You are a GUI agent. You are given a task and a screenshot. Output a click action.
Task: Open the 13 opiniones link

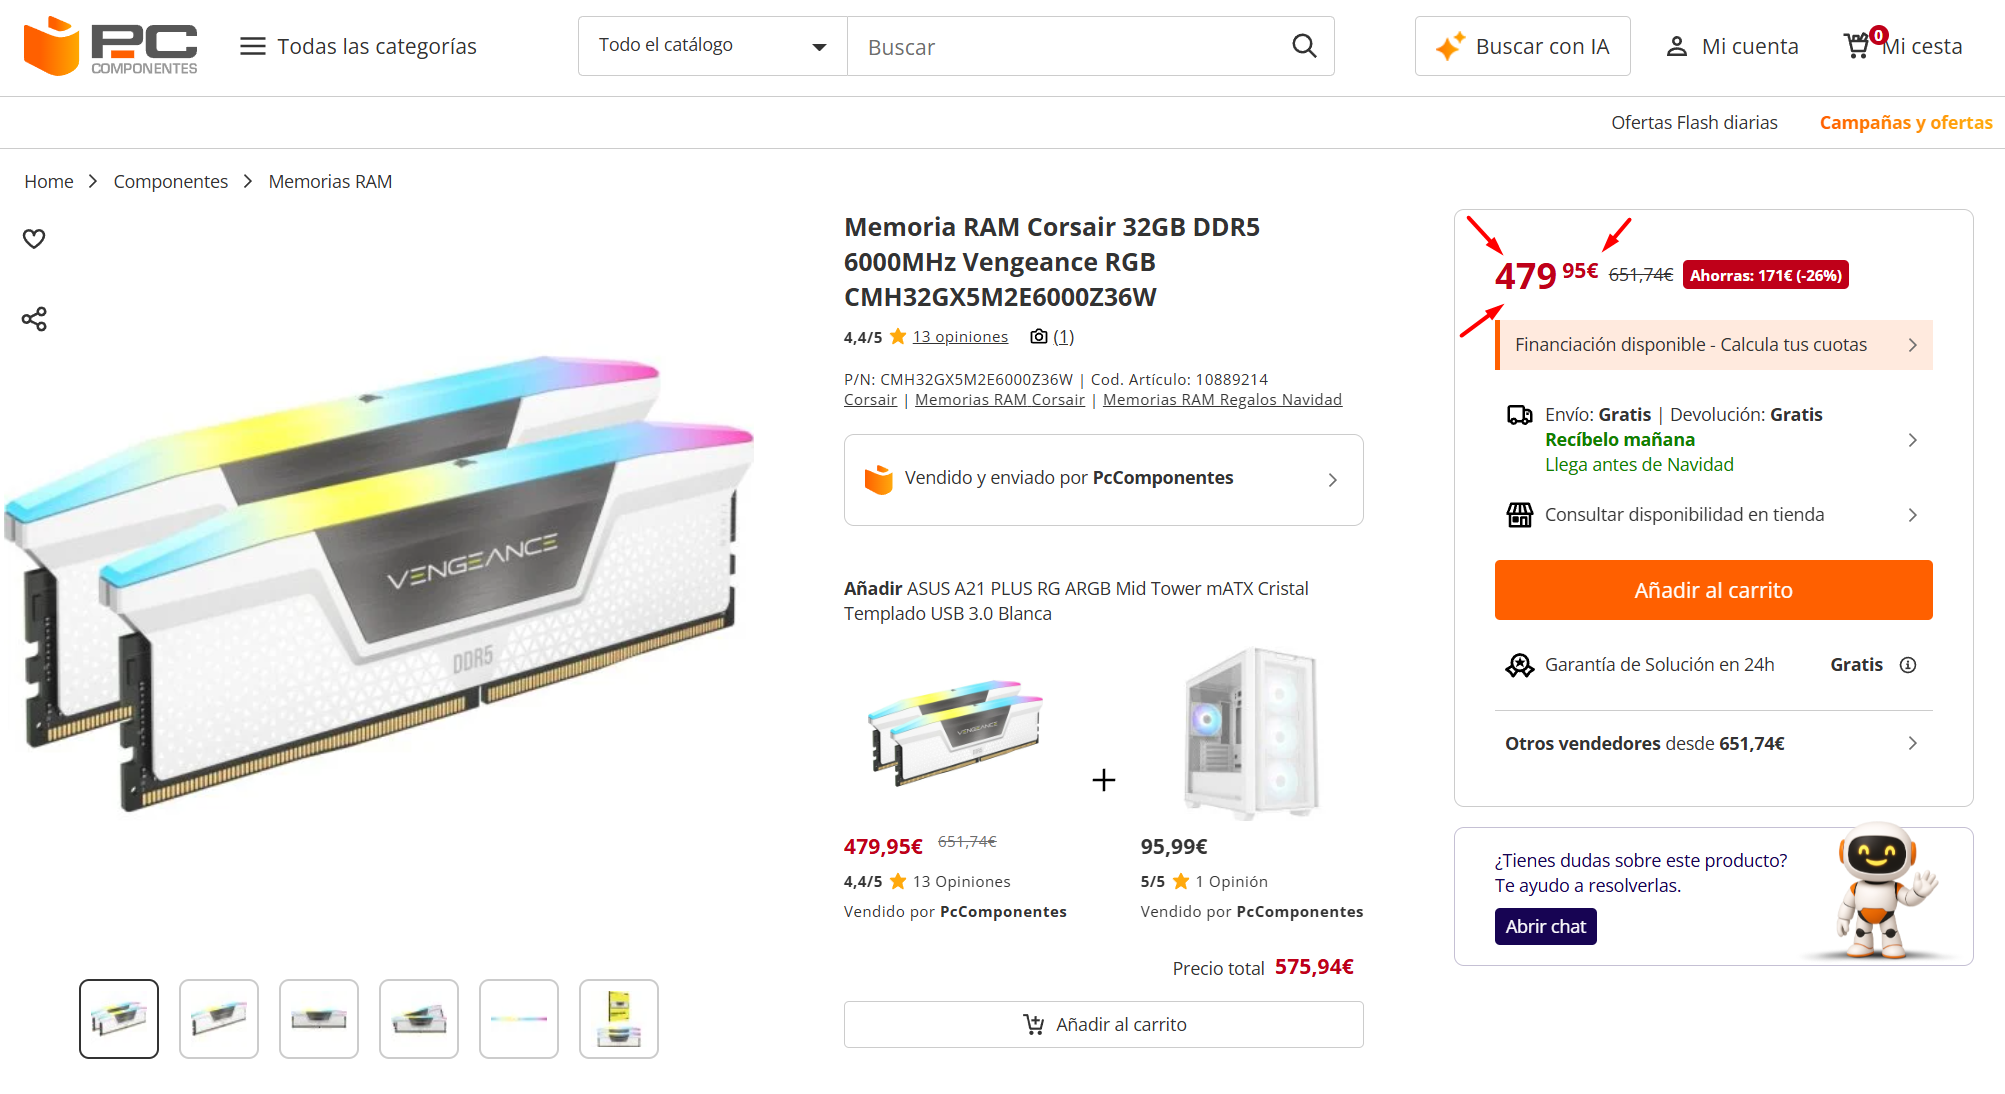pyautogui.click(x=960, y=337)
